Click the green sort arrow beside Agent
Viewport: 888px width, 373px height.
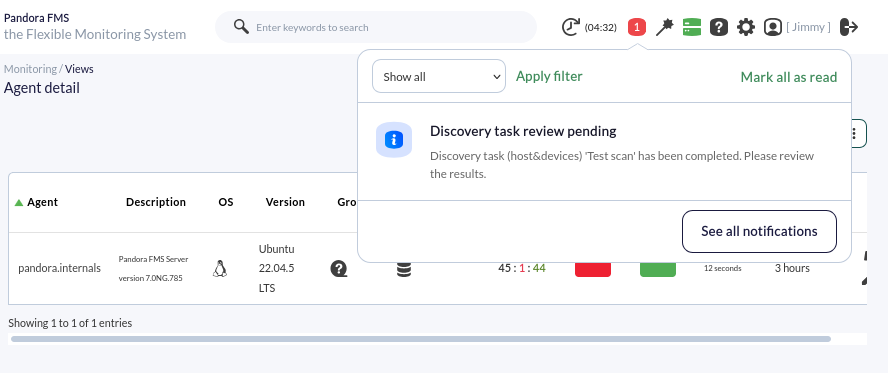[x=19, y=203]
